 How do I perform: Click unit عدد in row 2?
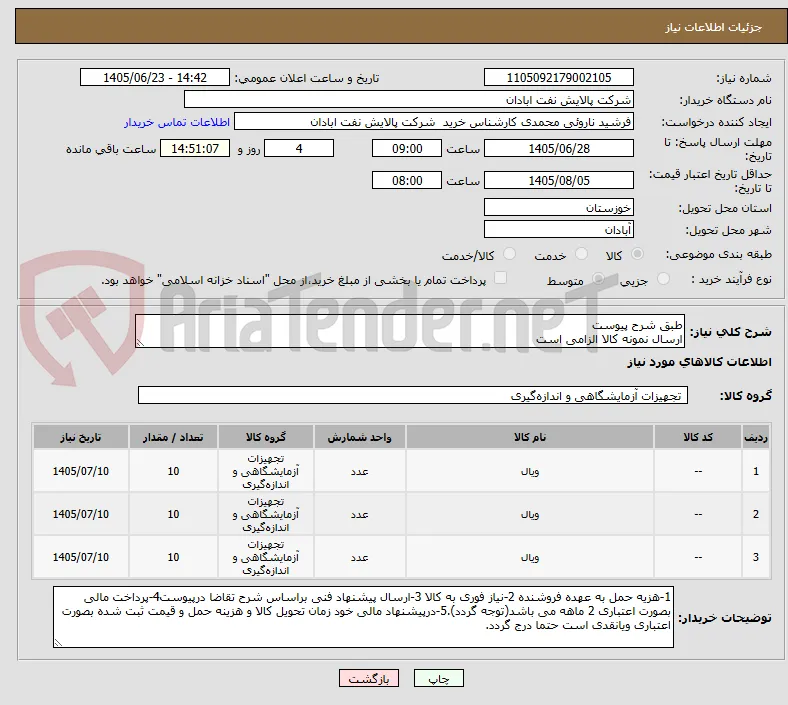359,515
